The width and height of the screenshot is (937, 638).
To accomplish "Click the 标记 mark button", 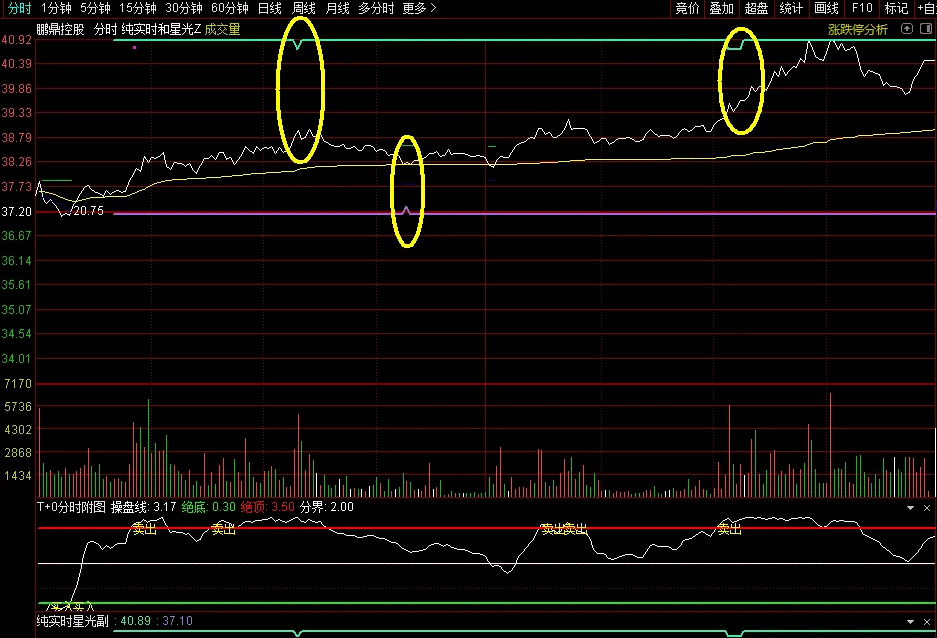I will (x=896, y=9).
